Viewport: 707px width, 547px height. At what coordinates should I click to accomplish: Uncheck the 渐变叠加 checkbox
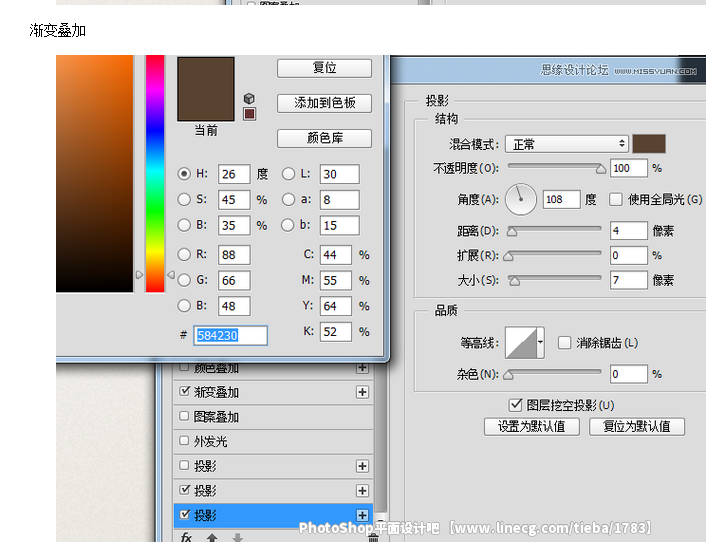click(184, 391)
